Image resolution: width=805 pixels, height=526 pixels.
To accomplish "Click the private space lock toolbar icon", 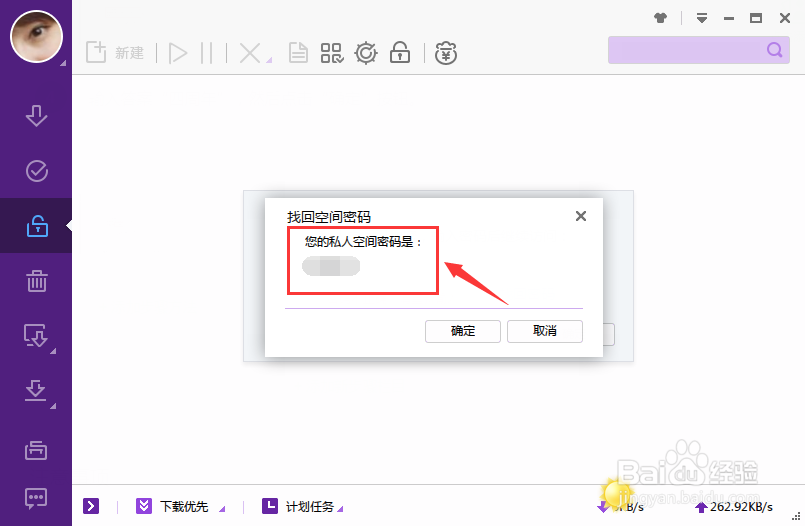I will tap(400, 52).
